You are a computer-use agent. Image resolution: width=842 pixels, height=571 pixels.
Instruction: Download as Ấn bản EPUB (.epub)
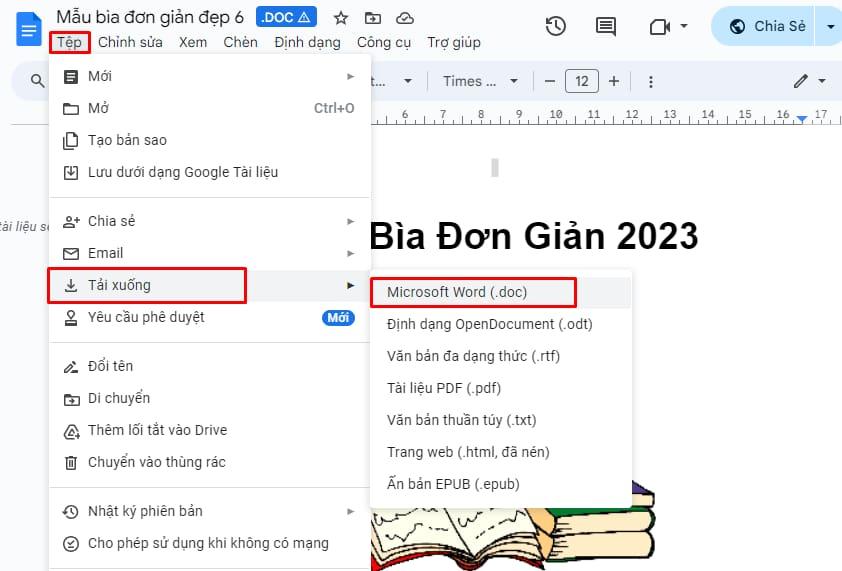coord(500,484)
